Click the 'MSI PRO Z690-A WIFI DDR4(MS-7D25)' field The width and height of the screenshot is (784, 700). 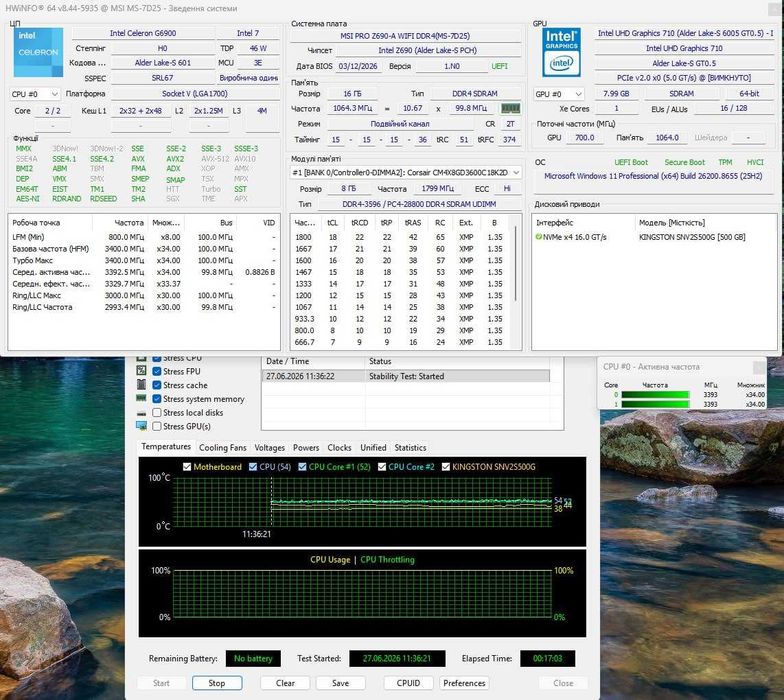405,36
